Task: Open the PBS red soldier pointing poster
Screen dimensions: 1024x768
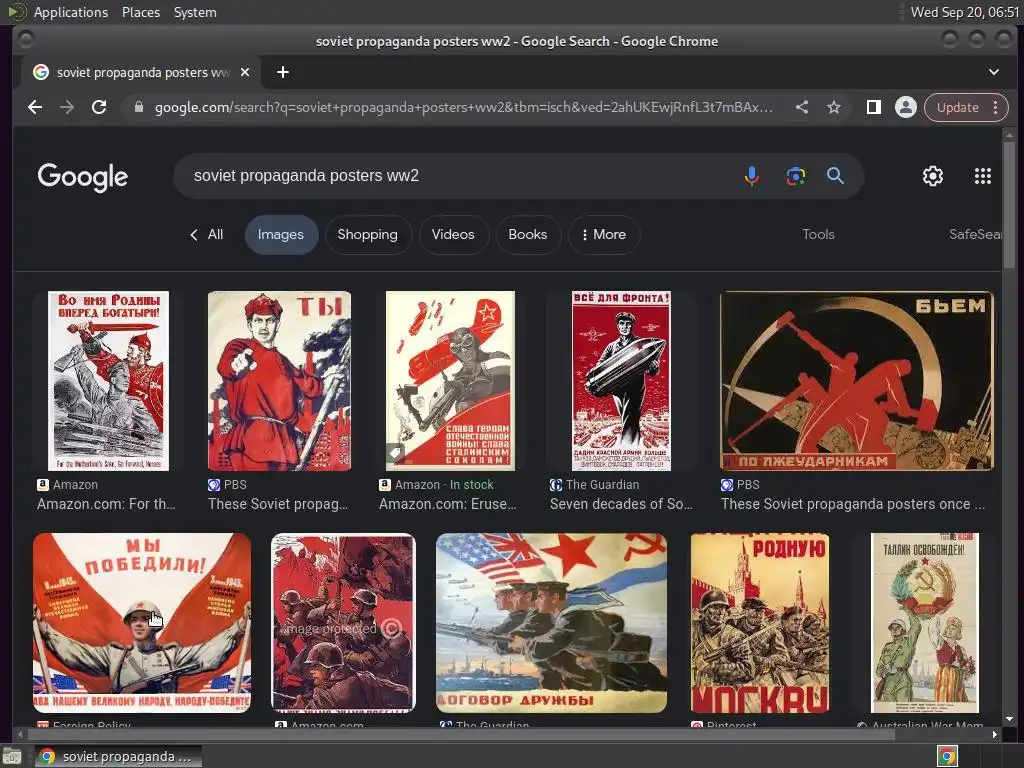Action: (x=280, y=381)
